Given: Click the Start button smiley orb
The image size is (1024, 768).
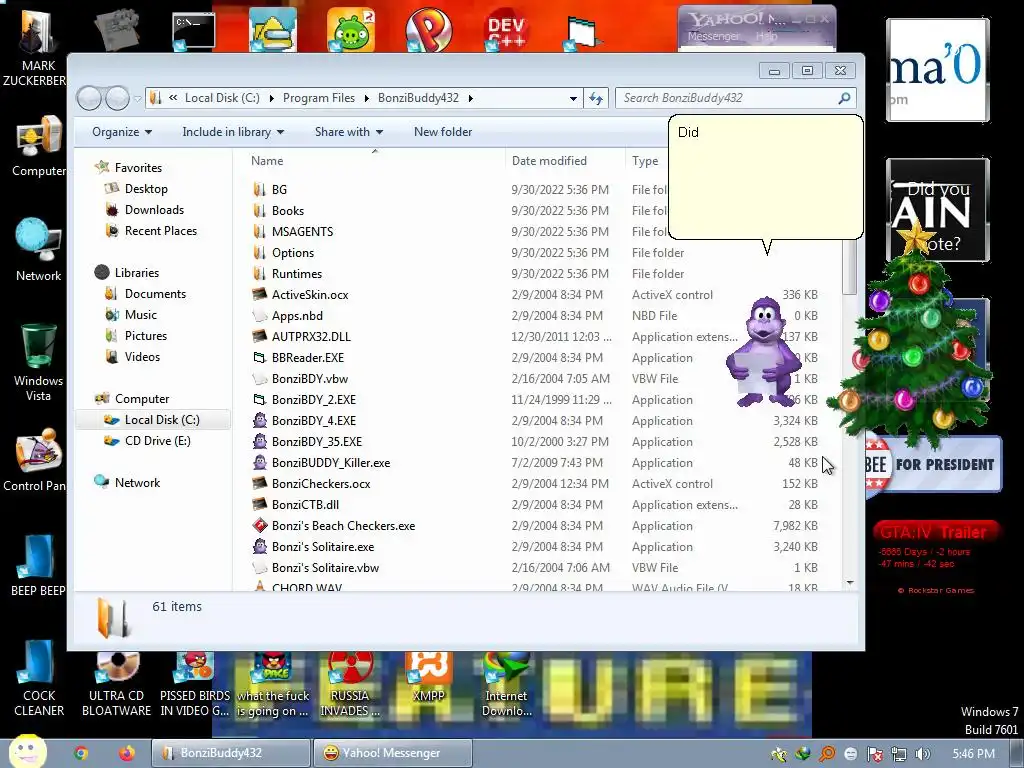Looking at the screenshot, I should tap(27, 751).
